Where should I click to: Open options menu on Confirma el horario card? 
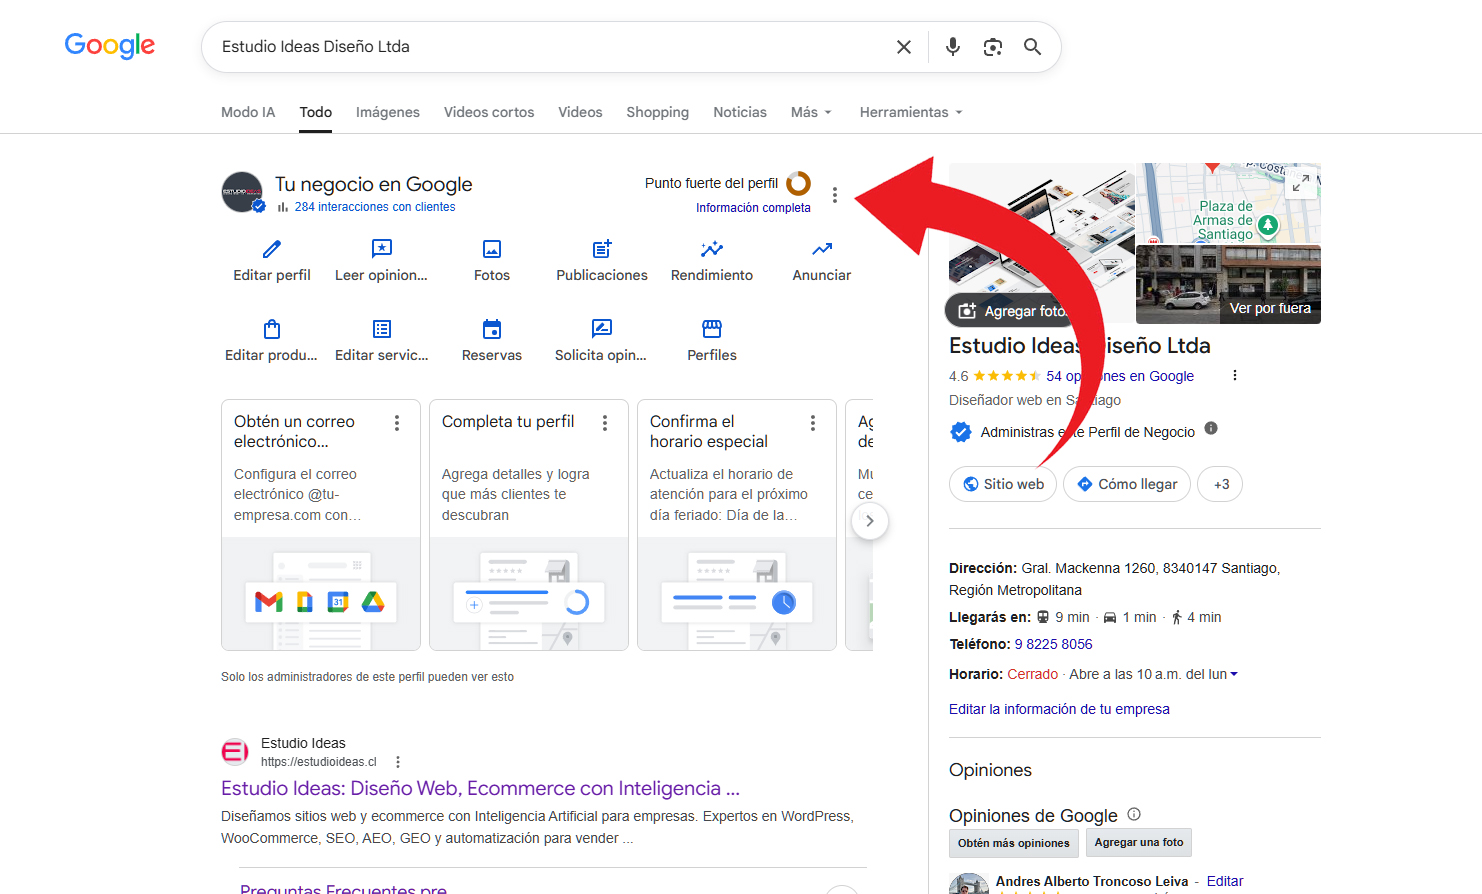click(813, 423)
